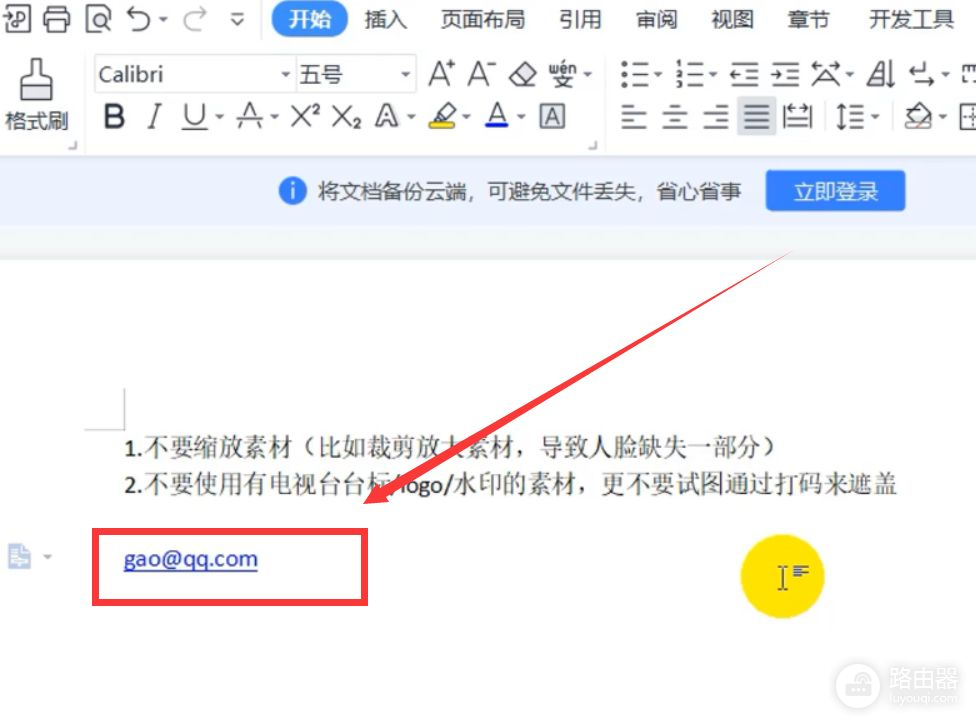Toggle Bold formatting
Image resolution: width=976 pixels, height=726 pixels.
tap(114, 116)
